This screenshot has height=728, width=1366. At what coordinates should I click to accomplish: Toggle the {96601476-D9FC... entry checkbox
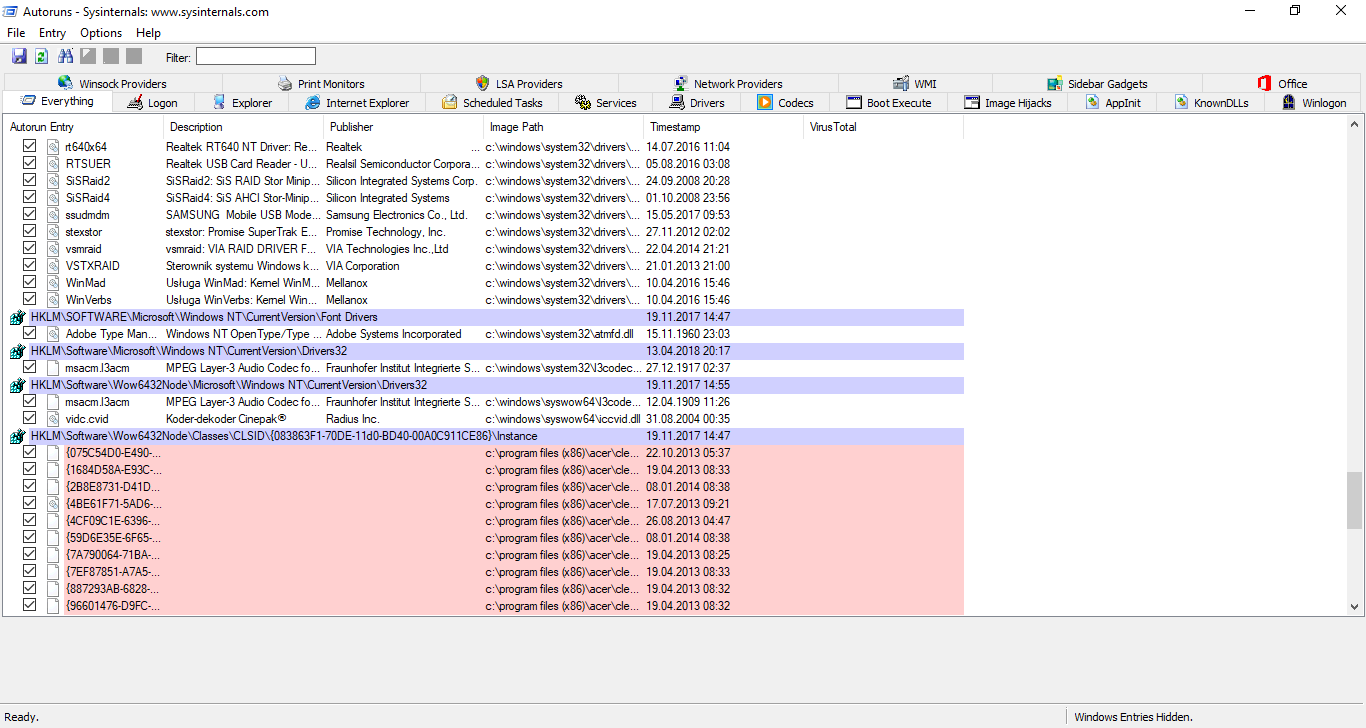click(x=29, y=606)
